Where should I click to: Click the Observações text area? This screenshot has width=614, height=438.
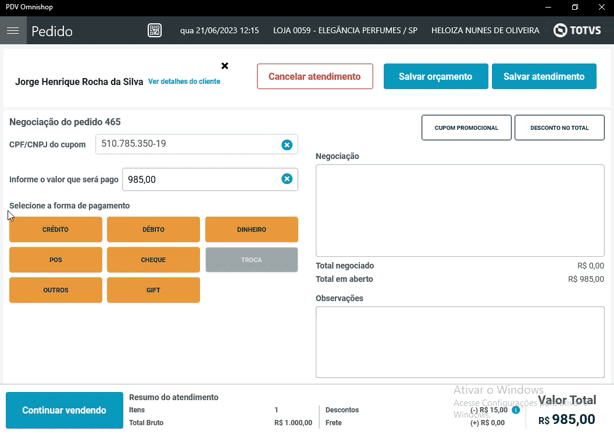460,342
